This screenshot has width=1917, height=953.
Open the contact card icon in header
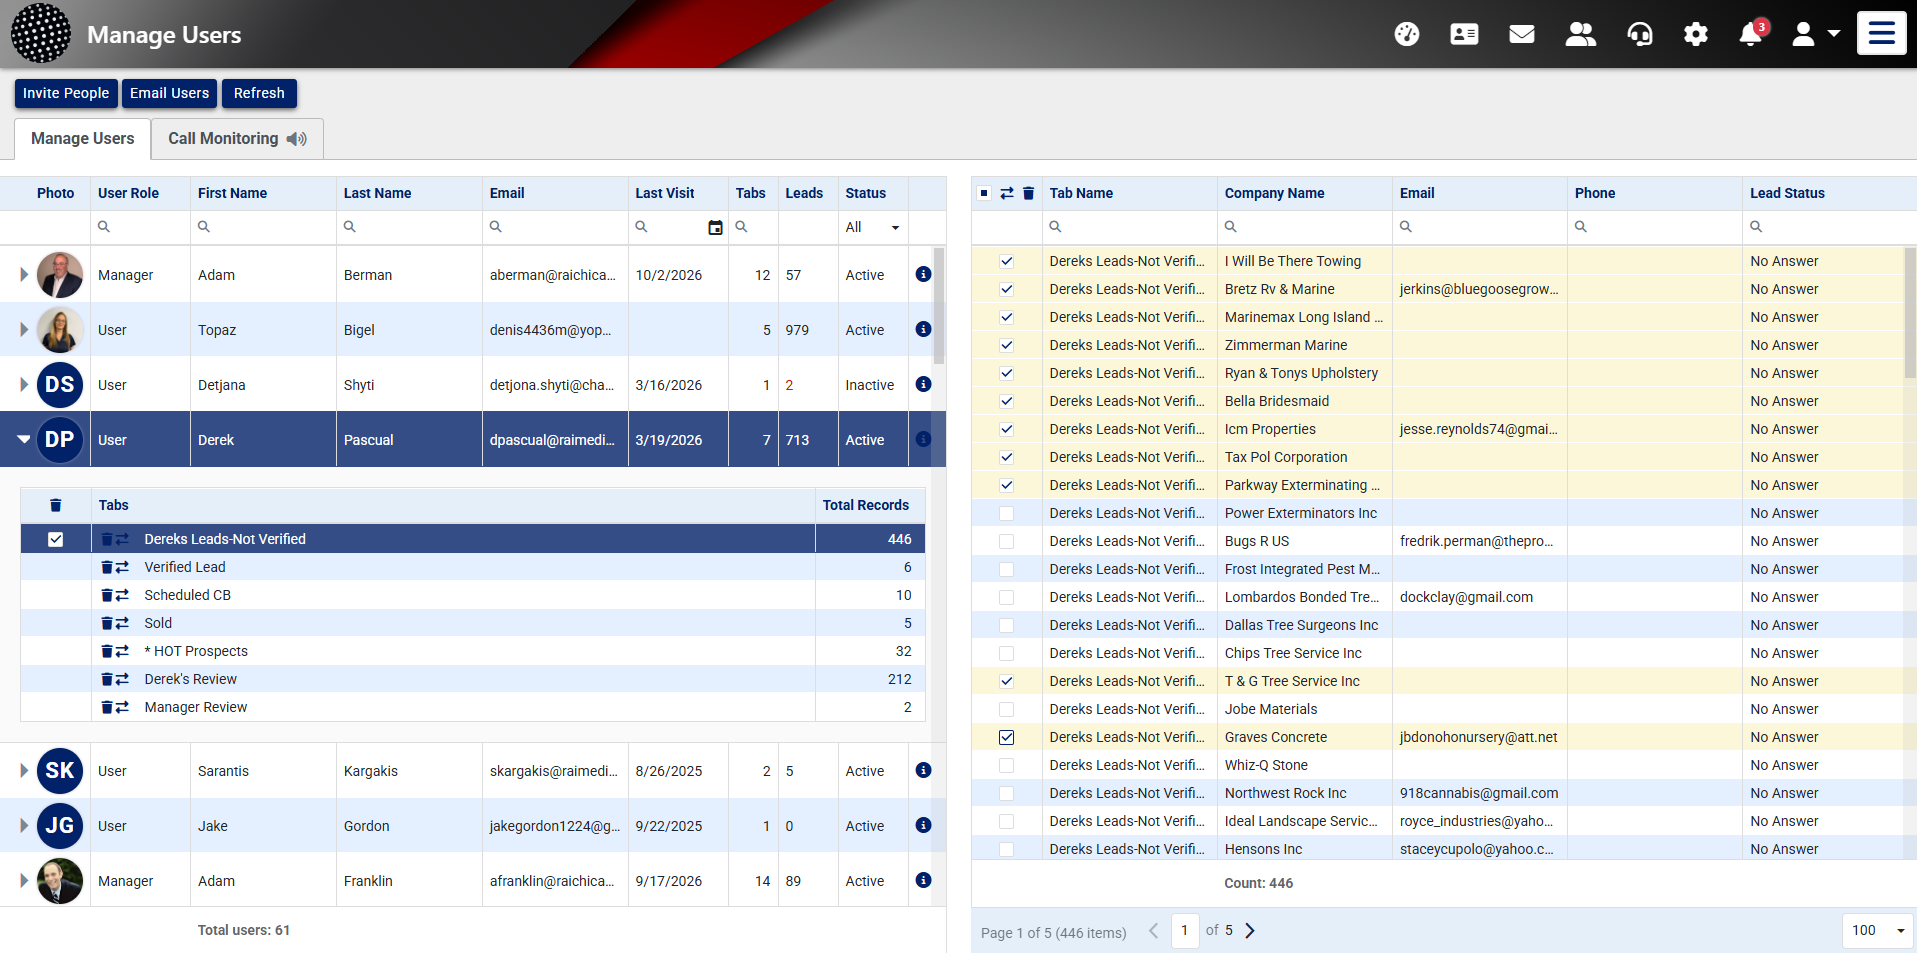click(1464, 34)
